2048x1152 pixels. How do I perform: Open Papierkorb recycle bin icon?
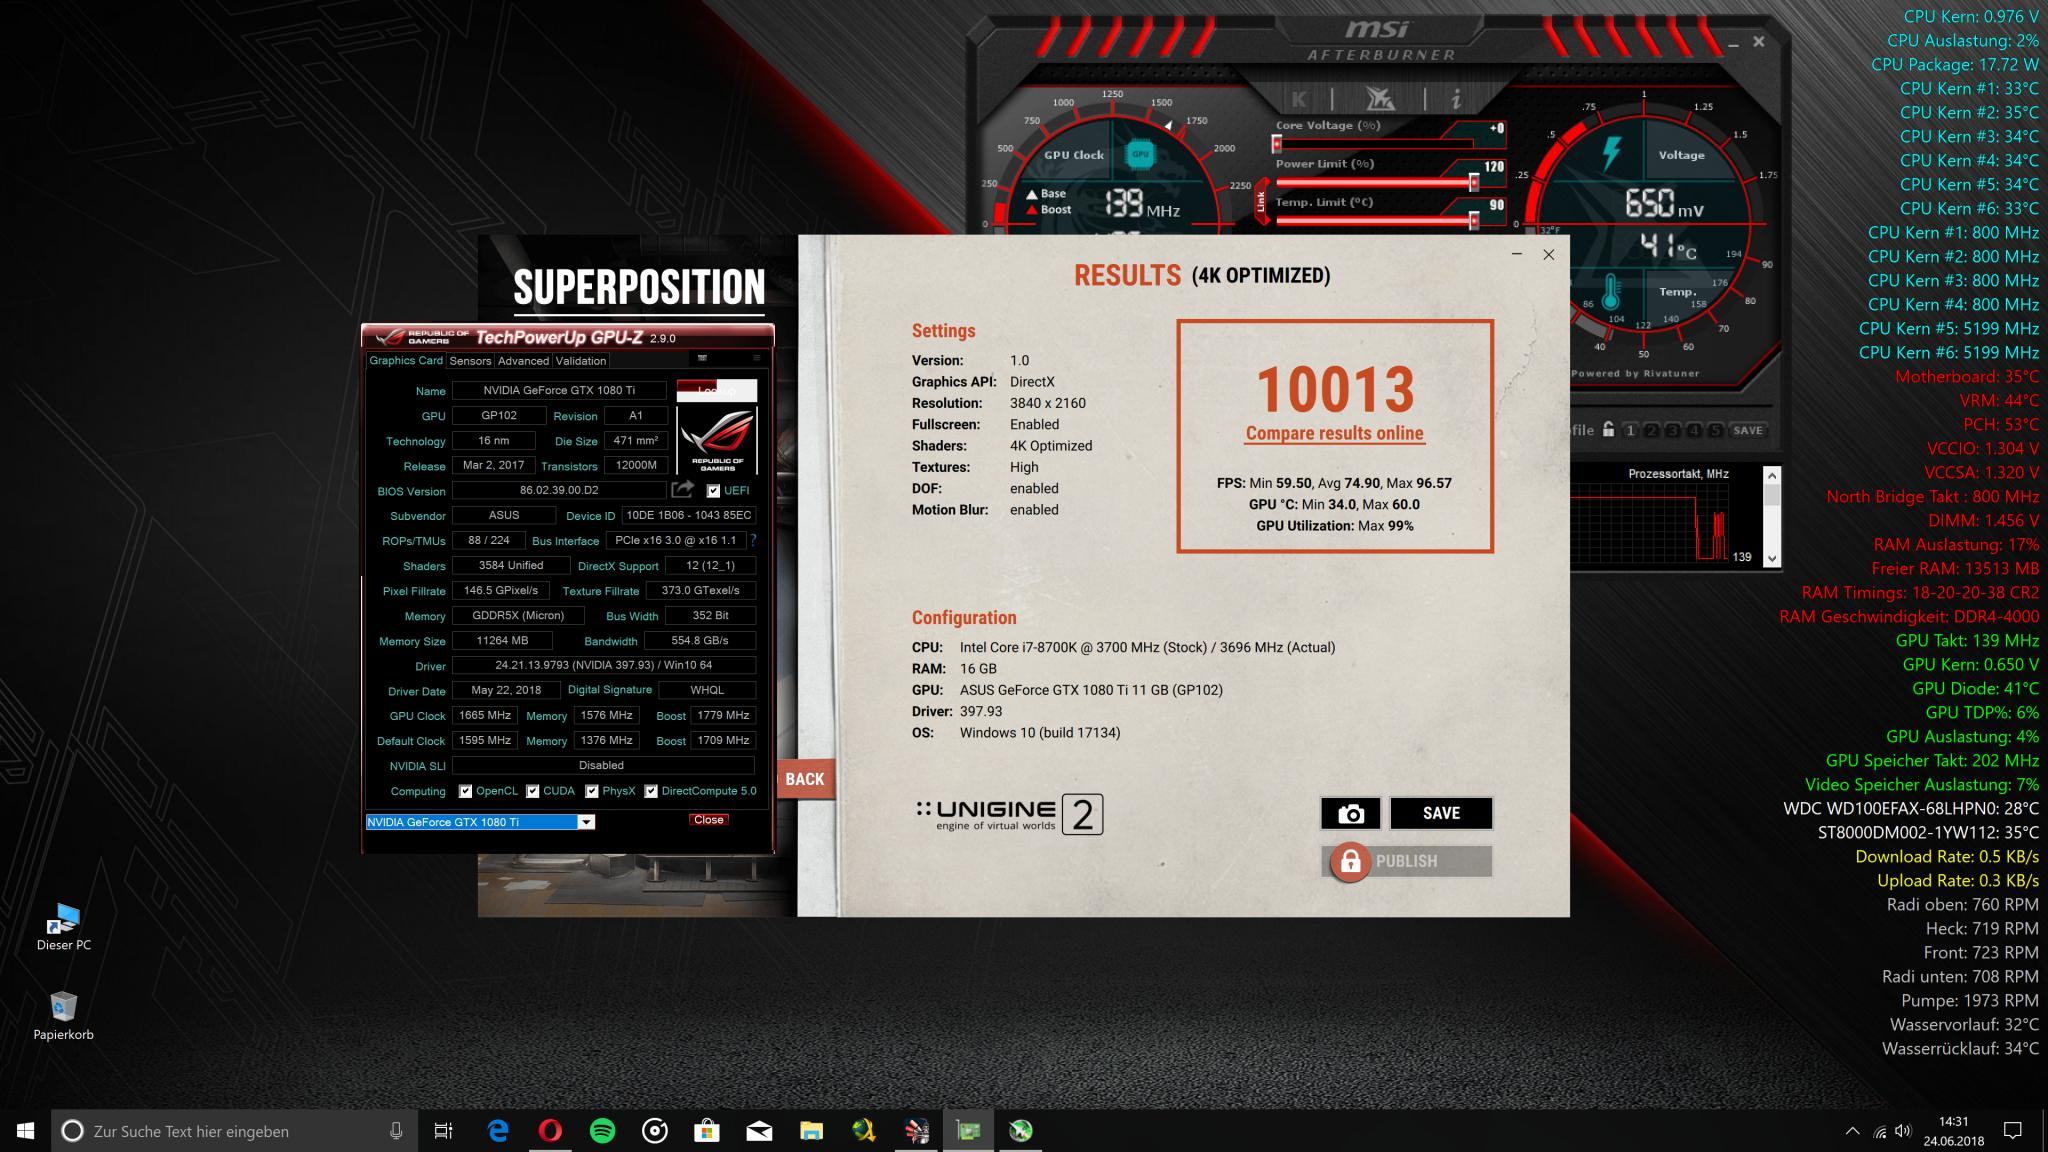click(63, 1016)
